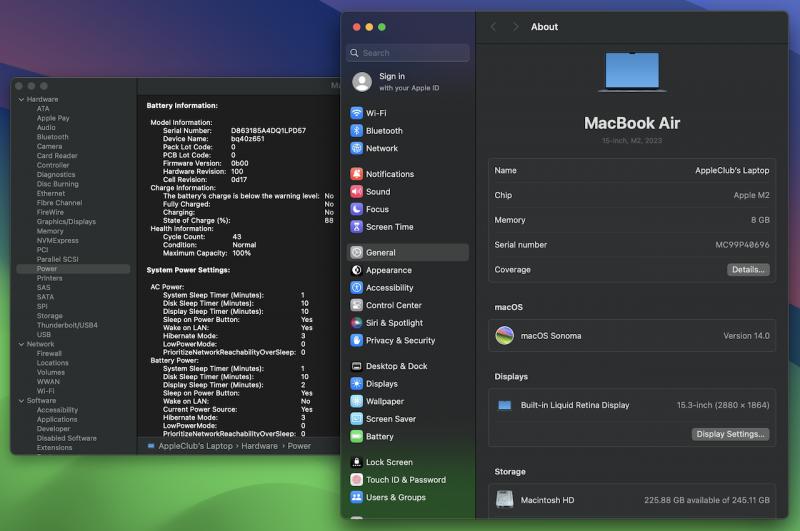Screen dimensions: 800x531
Task: Collapse the Network tree section
Action: coord(21,344)
